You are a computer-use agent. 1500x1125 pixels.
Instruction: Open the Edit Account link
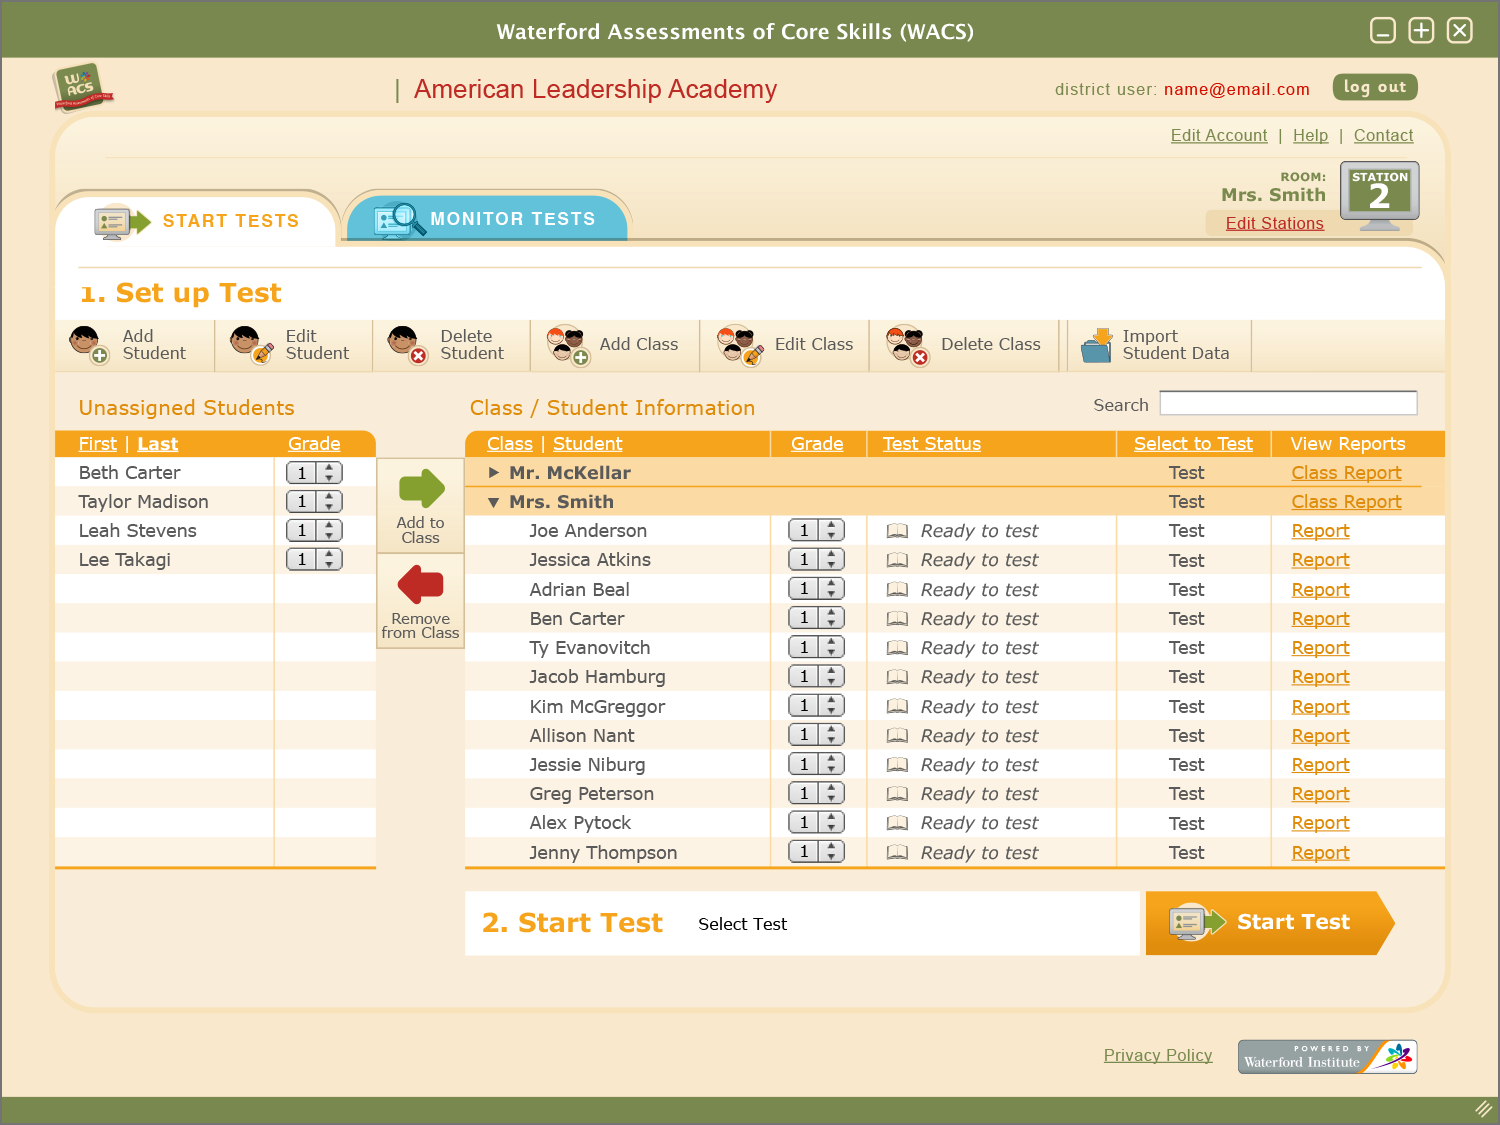click(x=1219, y=135)
